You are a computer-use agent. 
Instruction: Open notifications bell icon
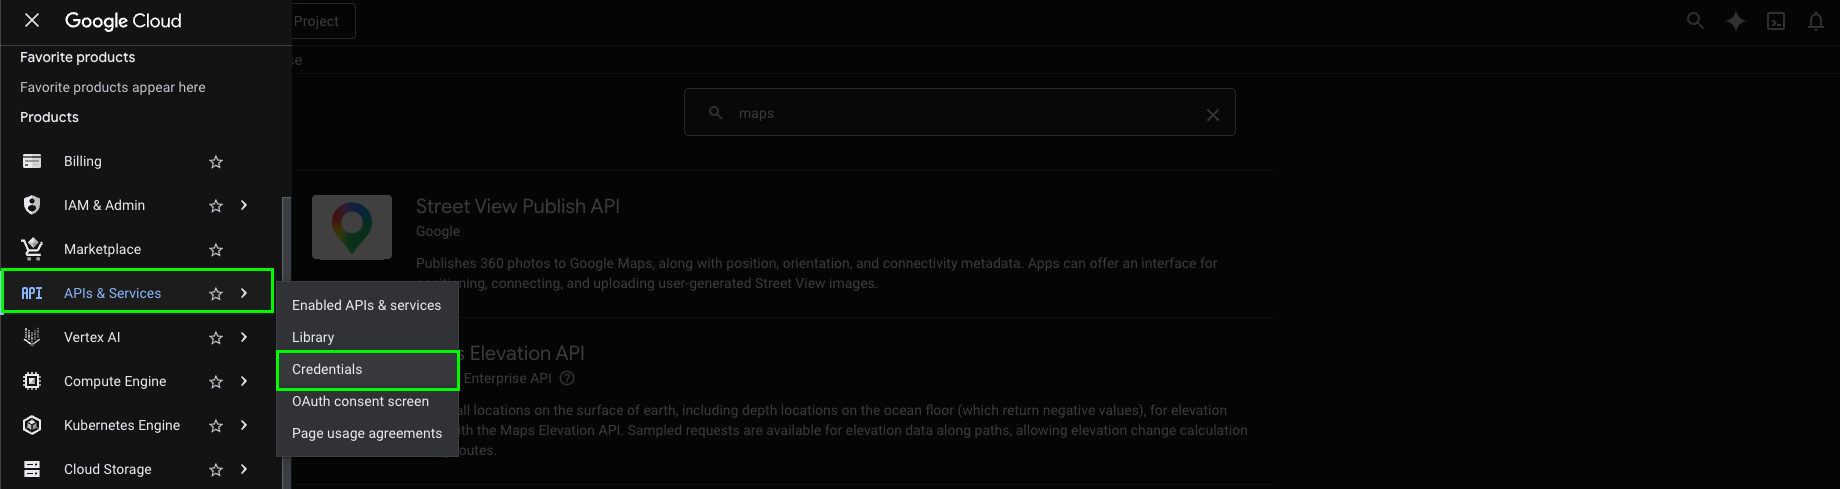tap(1816, 21)
